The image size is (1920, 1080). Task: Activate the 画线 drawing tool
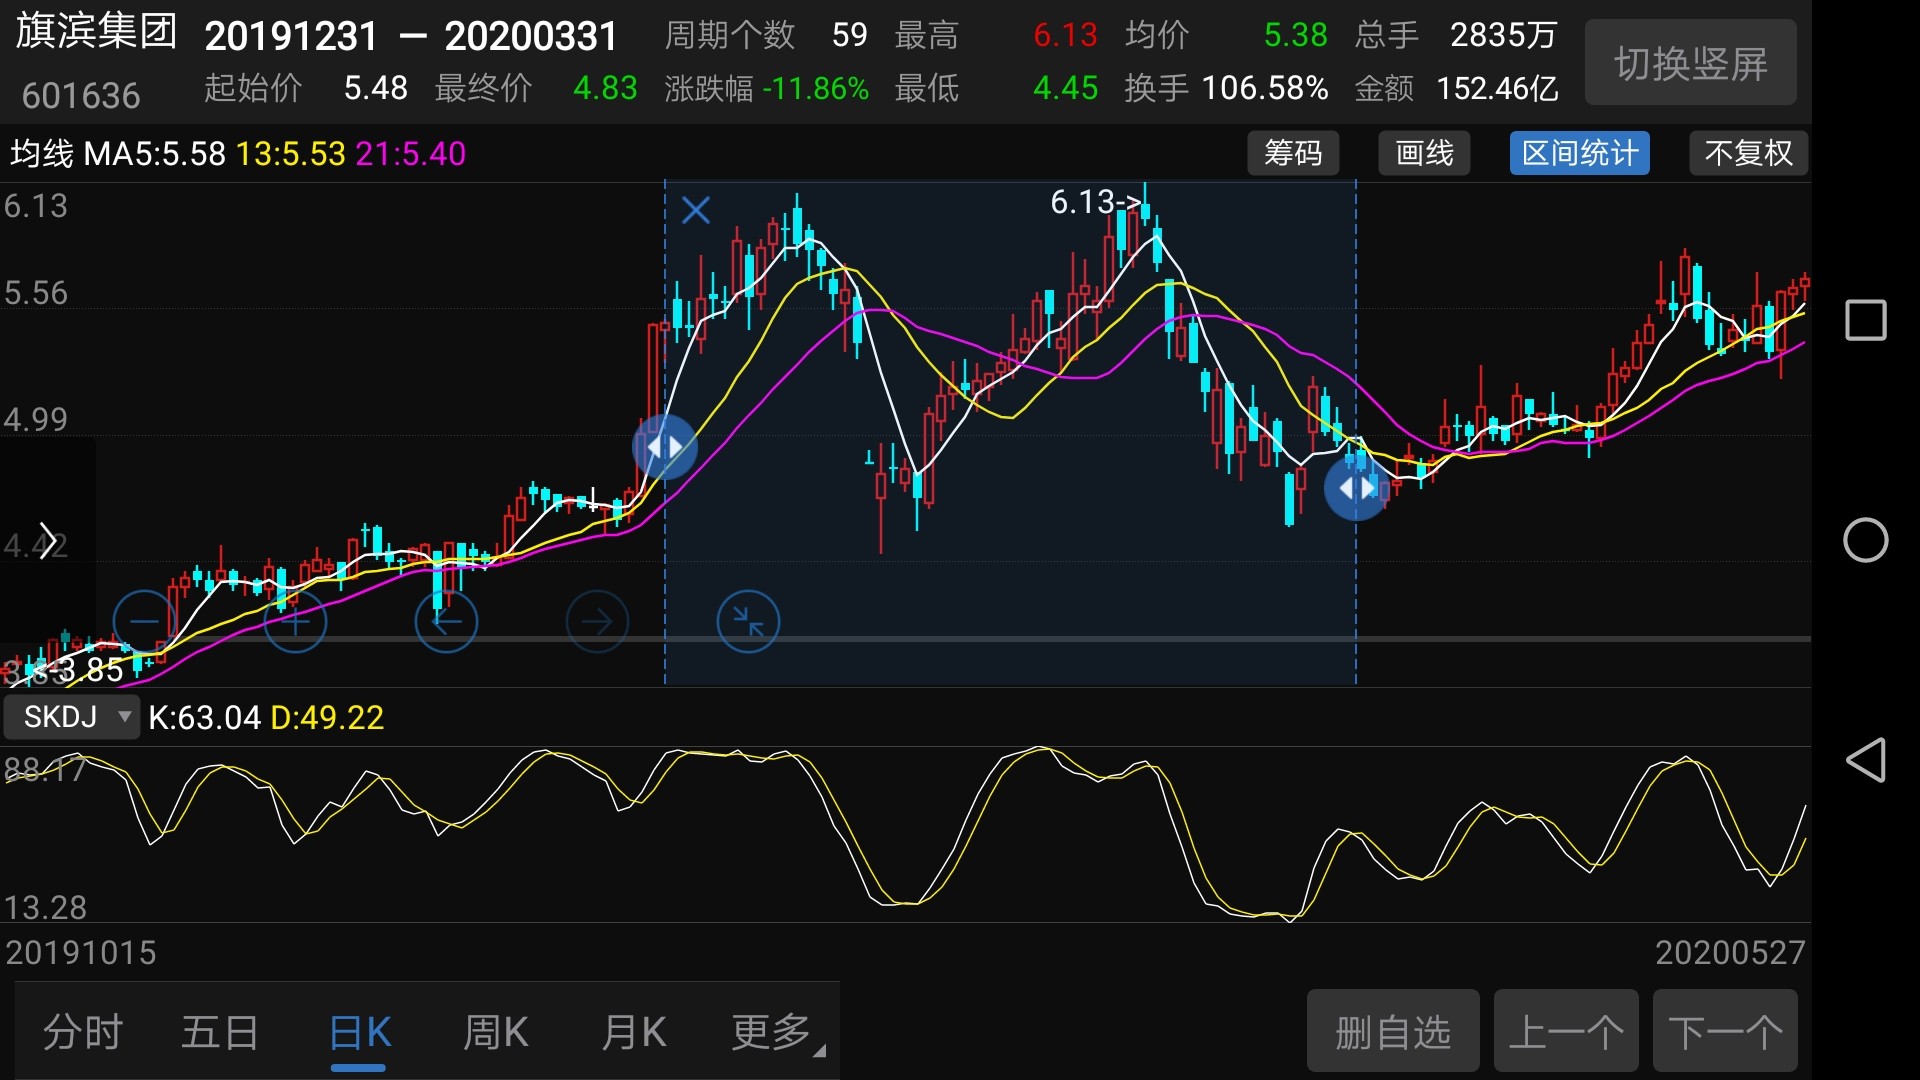pyautogui.click(x=1424, y=153)
